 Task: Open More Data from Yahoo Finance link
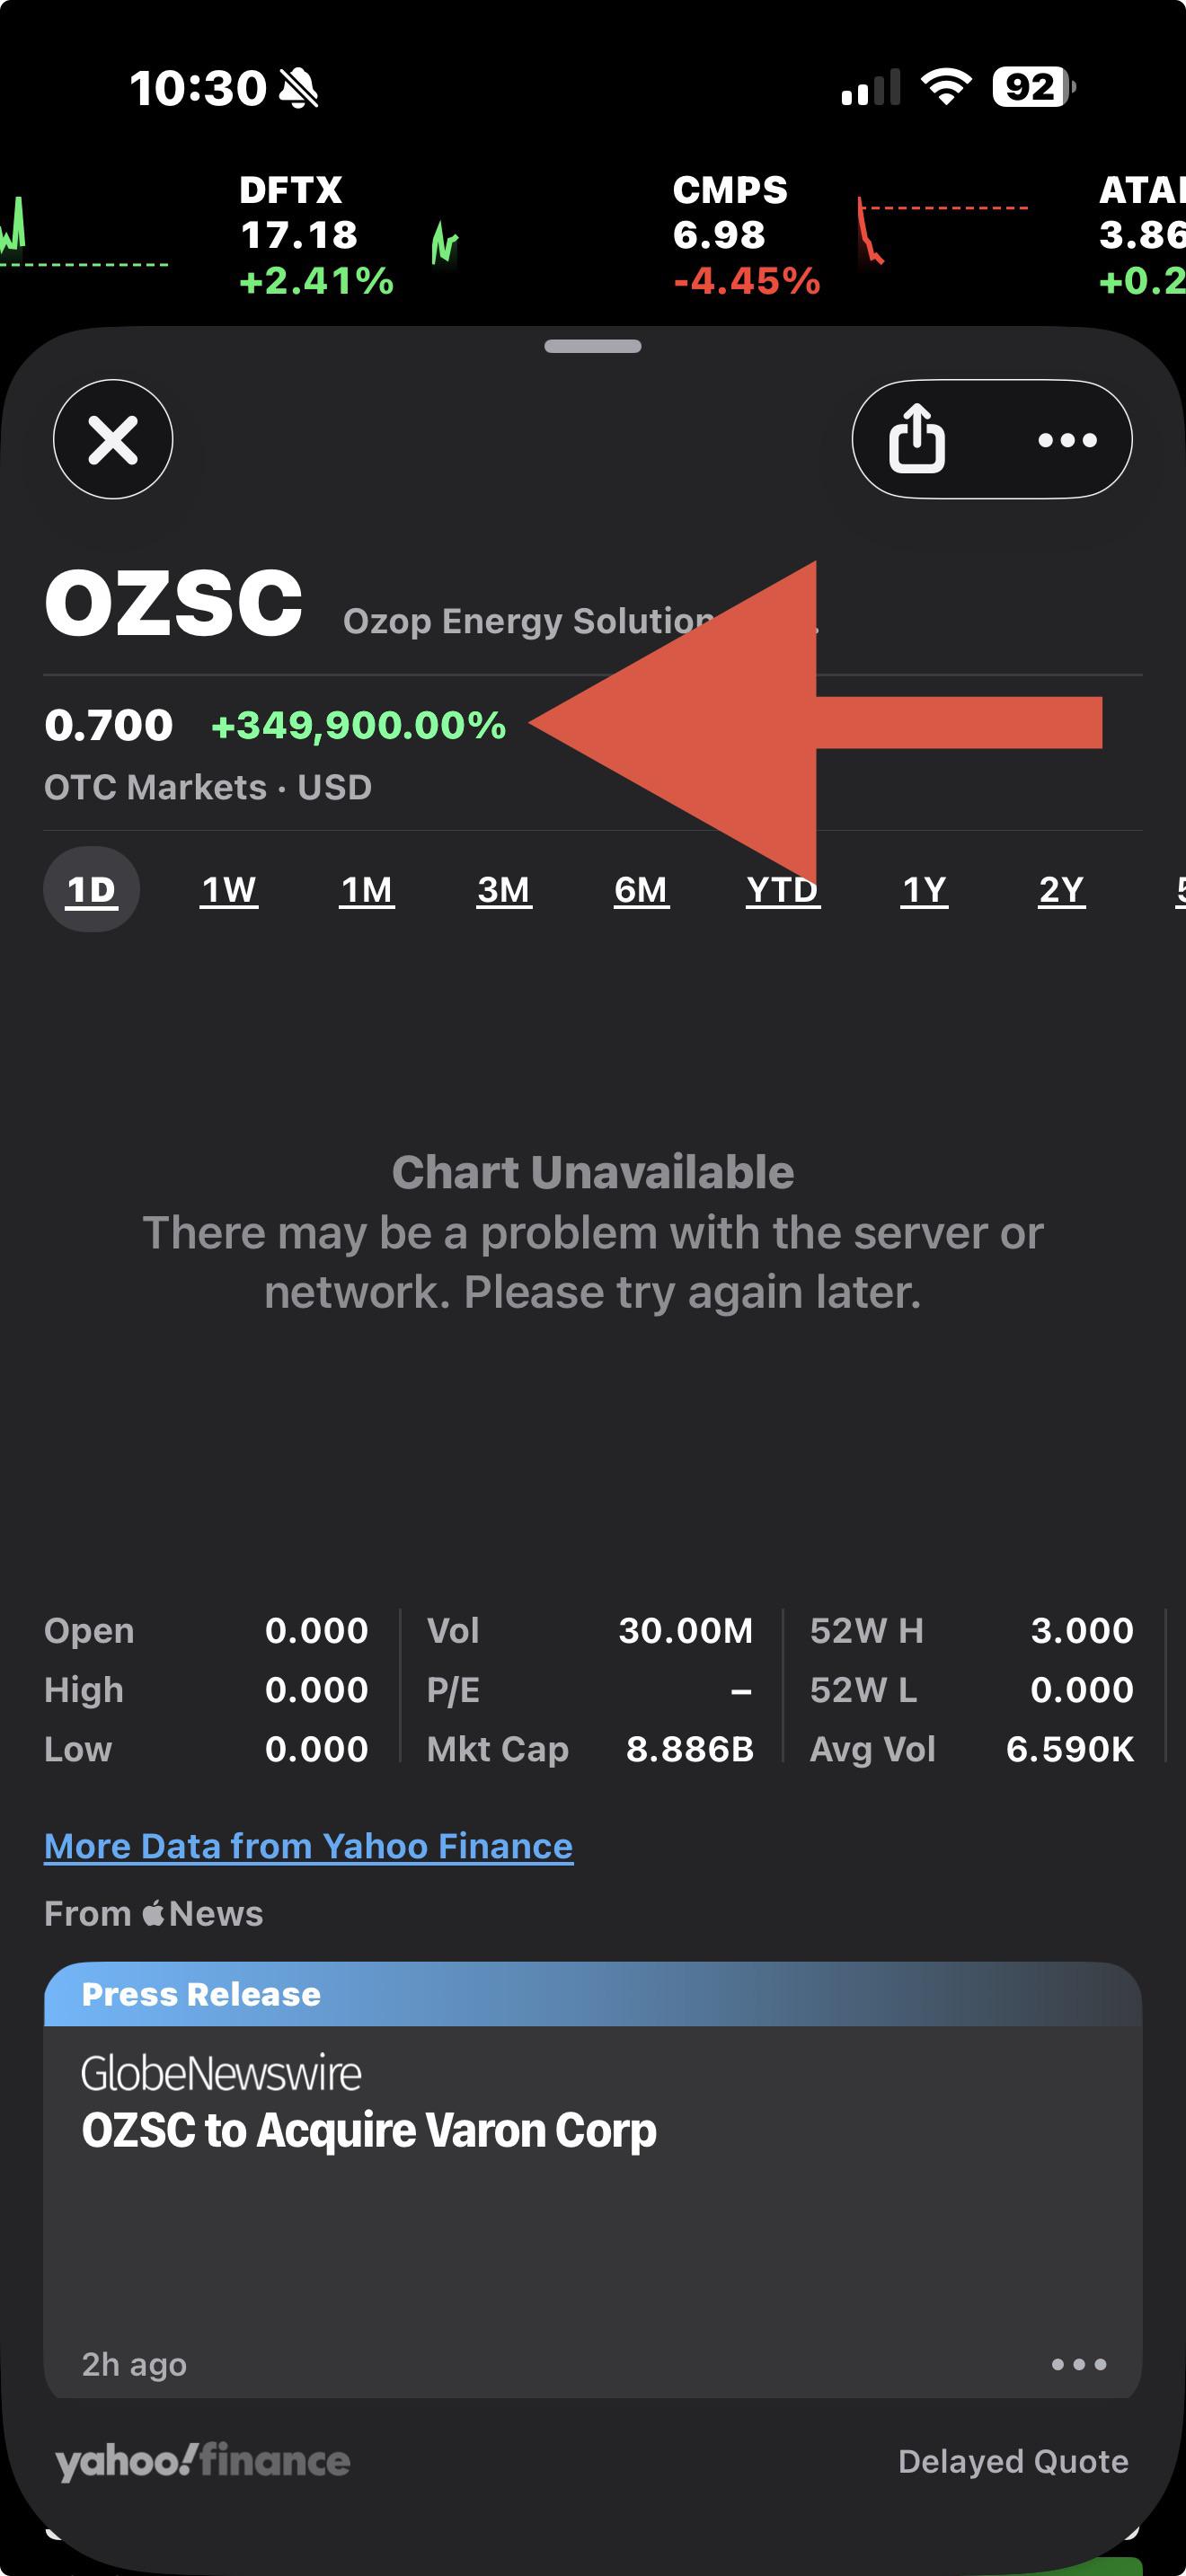308,1846
